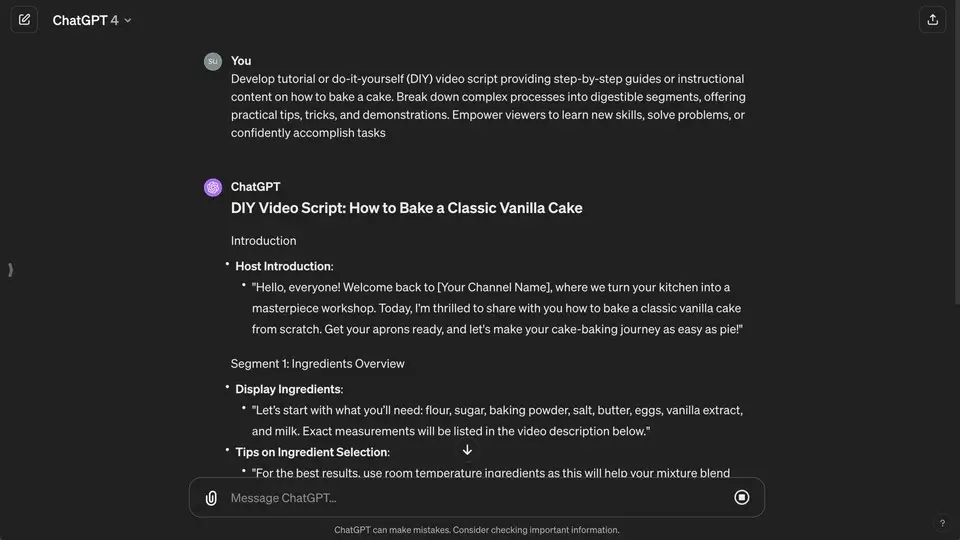Stop generating the response
This screenshot has width=960, height=540.
click(x=742, y=497)
